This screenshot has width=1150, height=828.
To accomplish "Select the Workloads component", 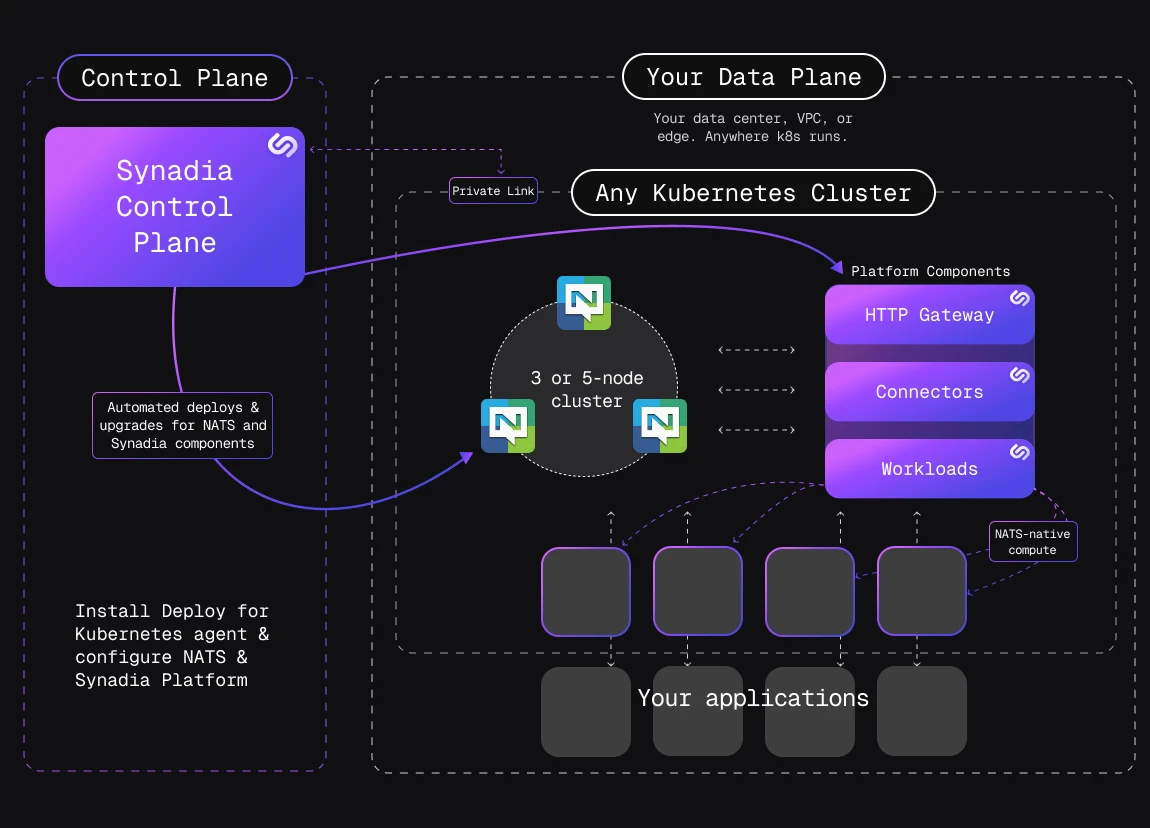I will click(x=929, y=469).
